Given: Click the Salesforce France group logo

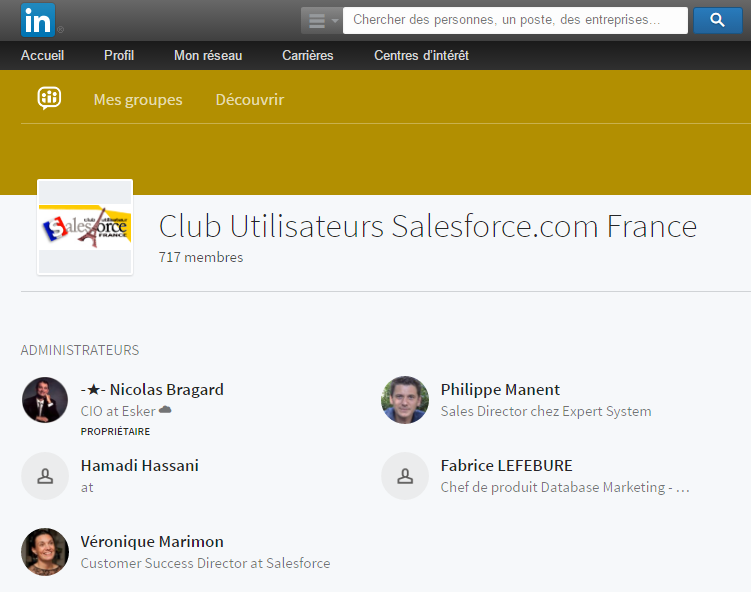Looking at the screenshot, I should click(85, 227).
